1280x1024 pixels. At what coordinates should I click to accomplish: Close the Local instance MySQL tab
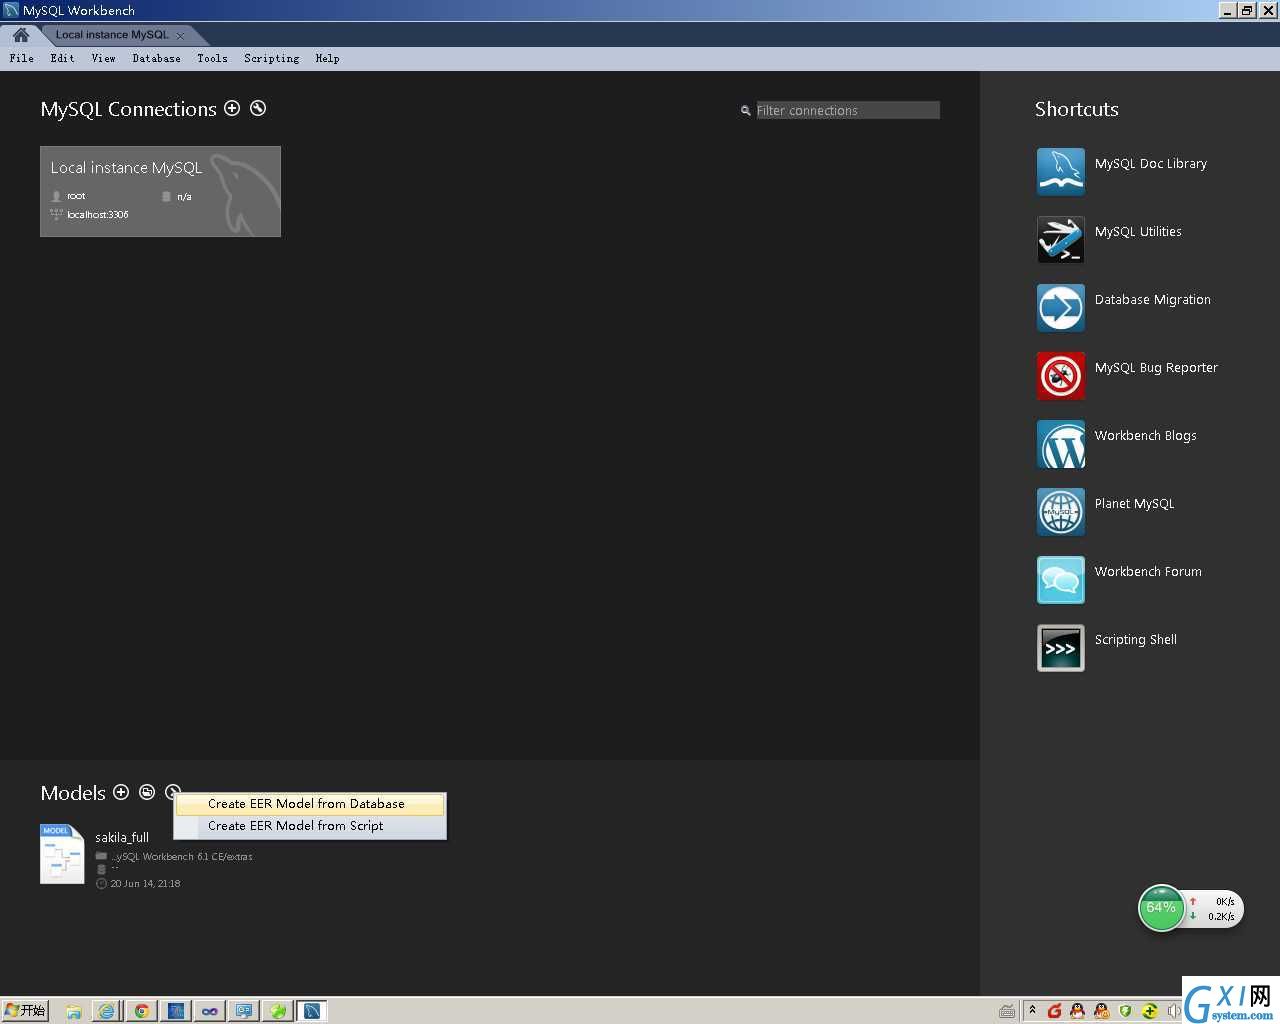[180, 35]
